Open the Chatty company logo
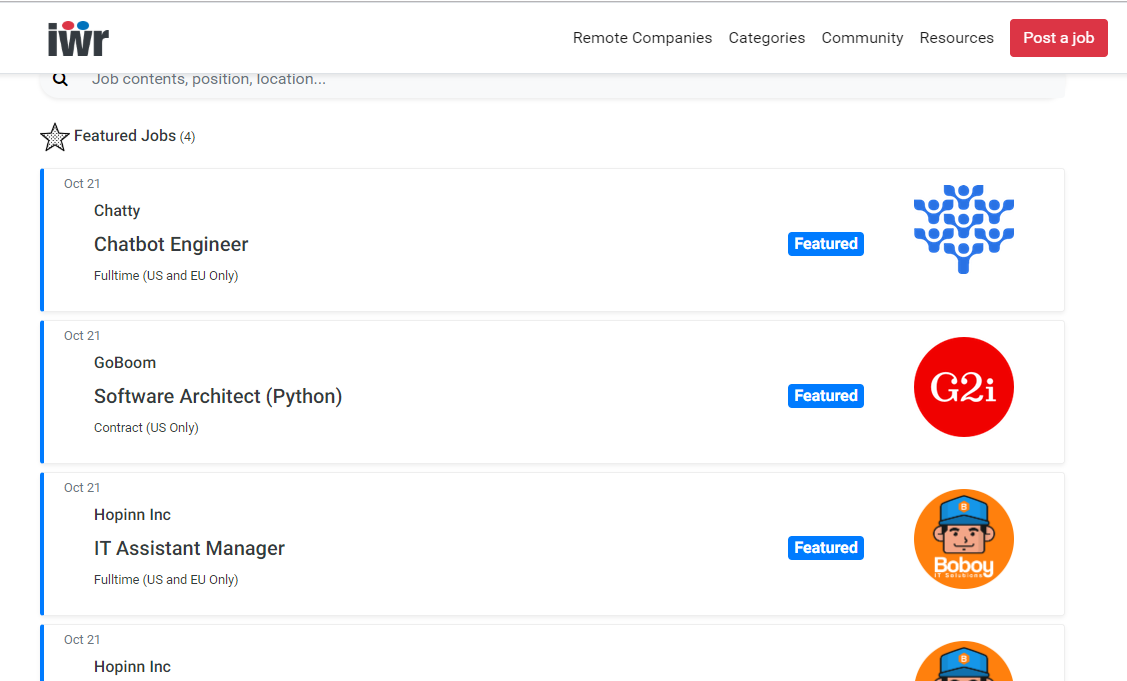The height and width of the screenshot is (681, 1127). click(964, 229)
